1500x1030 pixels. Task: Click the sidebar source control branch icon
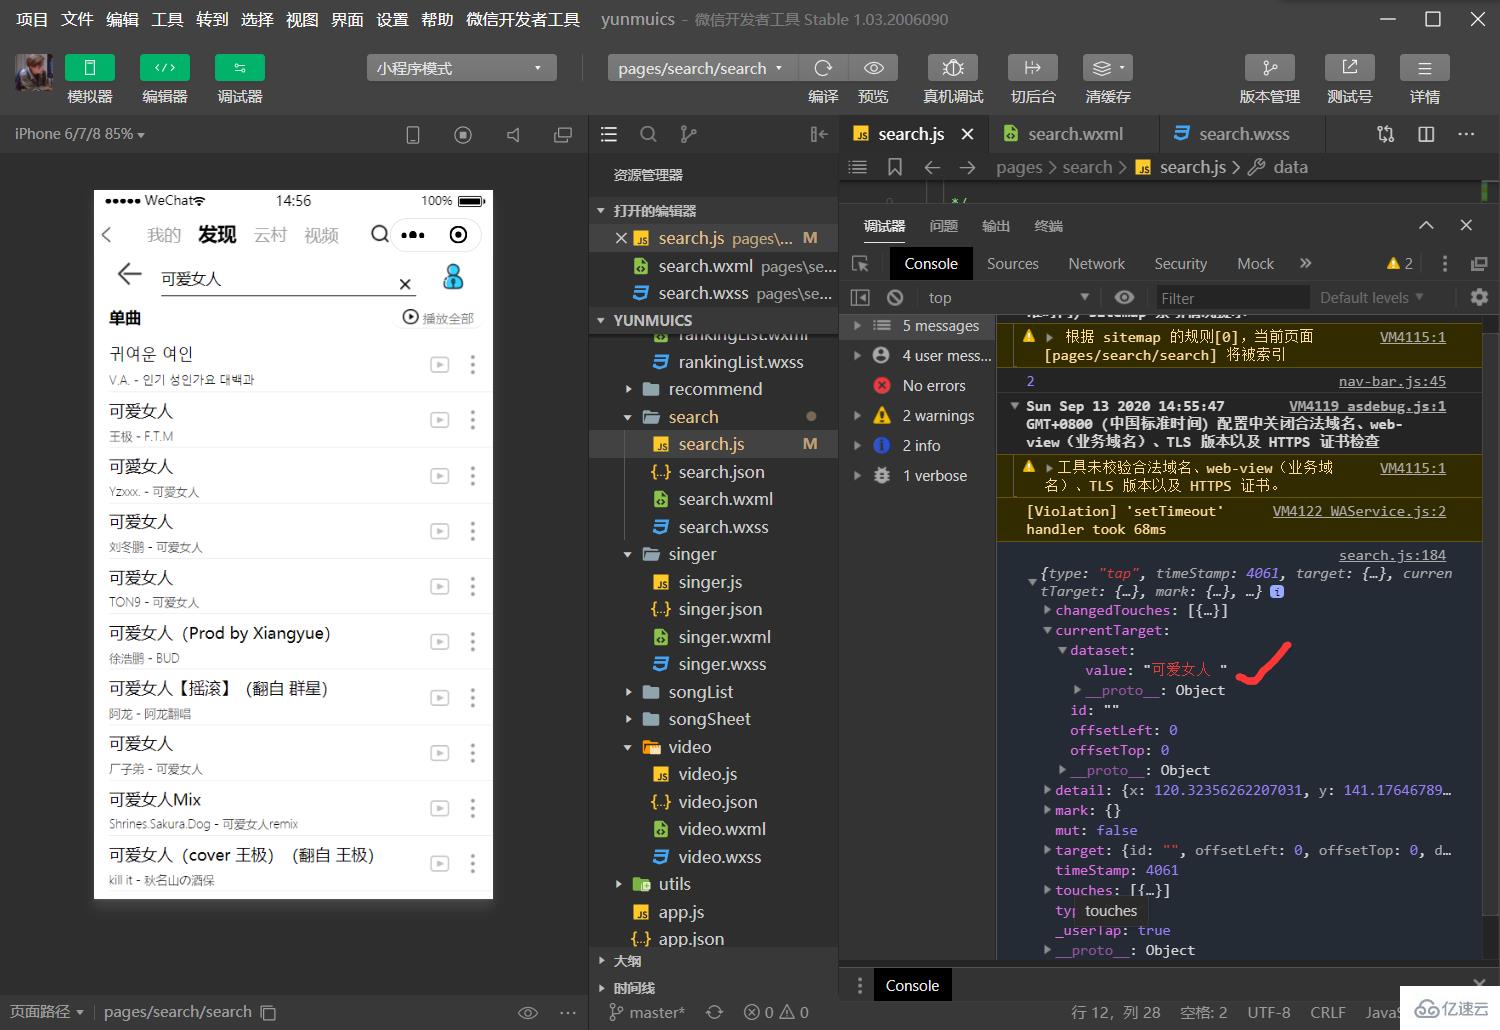(688, 134)
